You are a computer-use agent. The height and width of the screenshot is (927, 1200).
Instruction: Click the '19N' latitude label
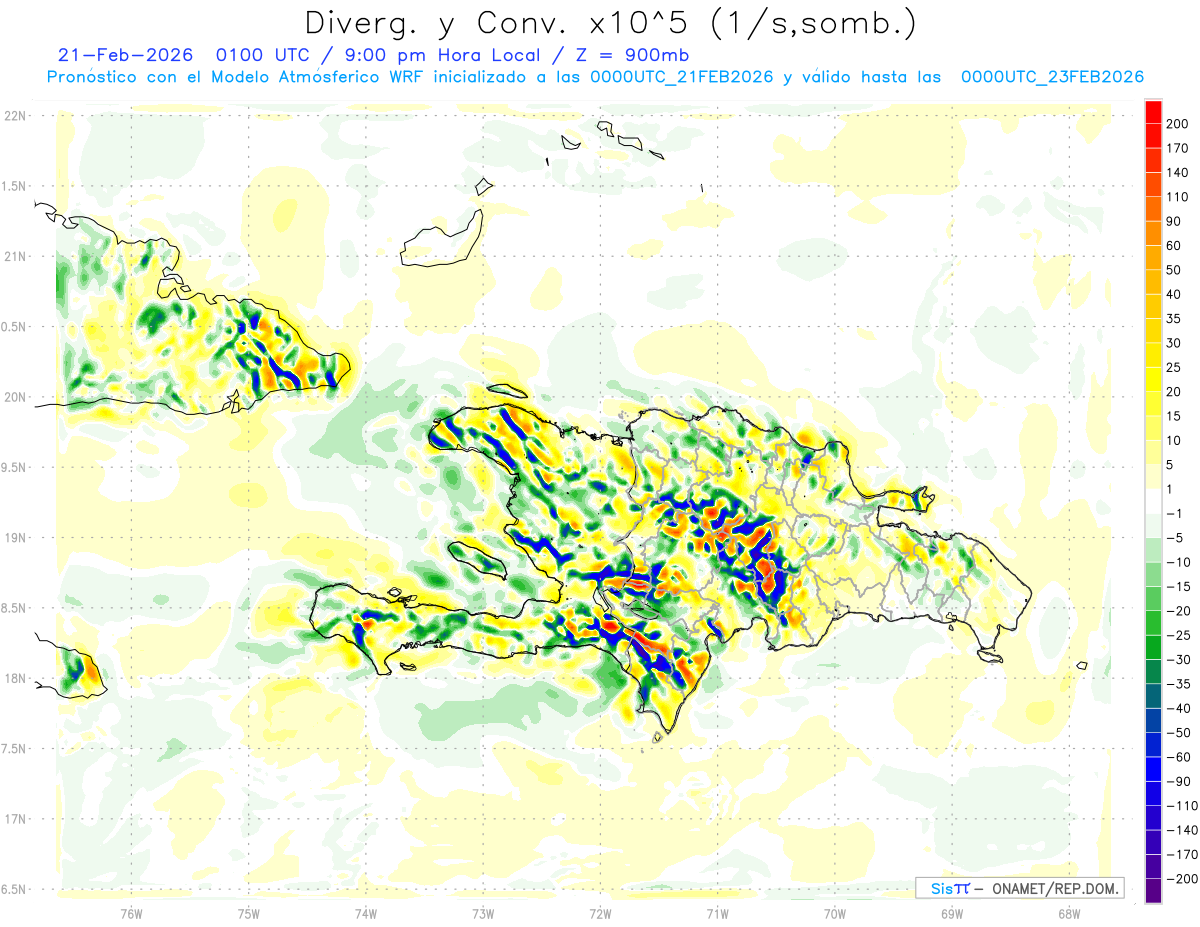pos(15,538)
